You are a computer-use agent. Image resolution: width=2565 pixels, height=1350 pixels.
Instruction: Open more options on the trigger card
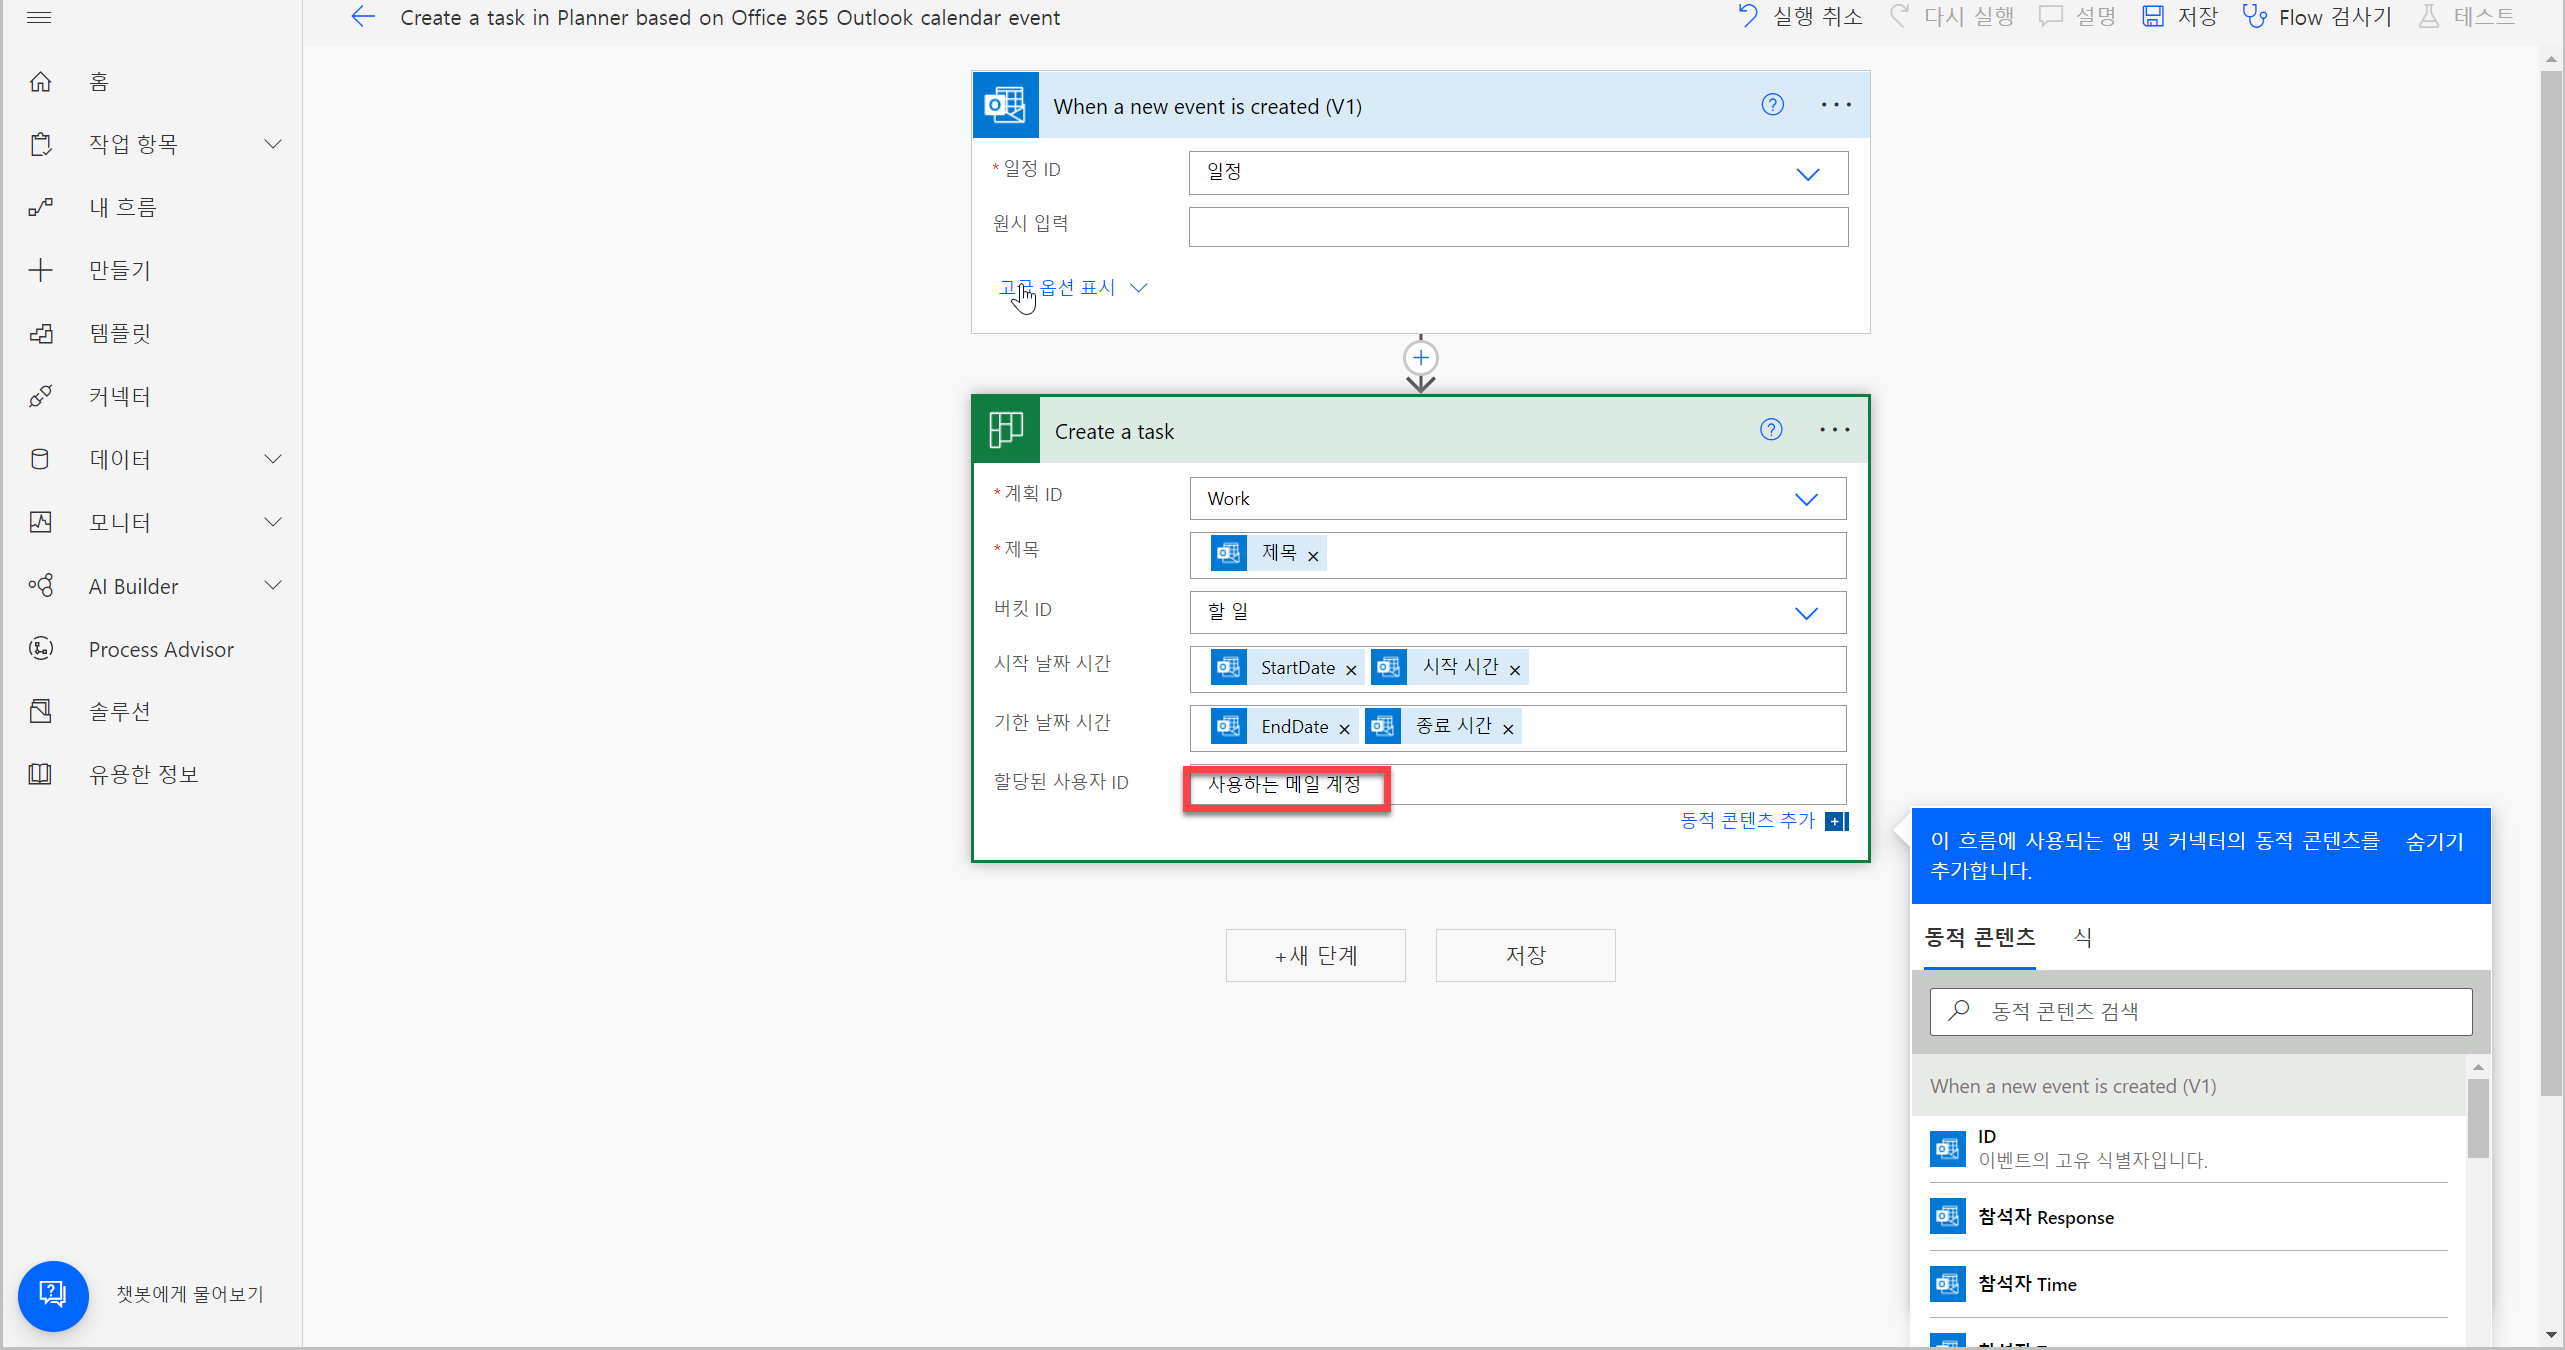point(1836,105)
